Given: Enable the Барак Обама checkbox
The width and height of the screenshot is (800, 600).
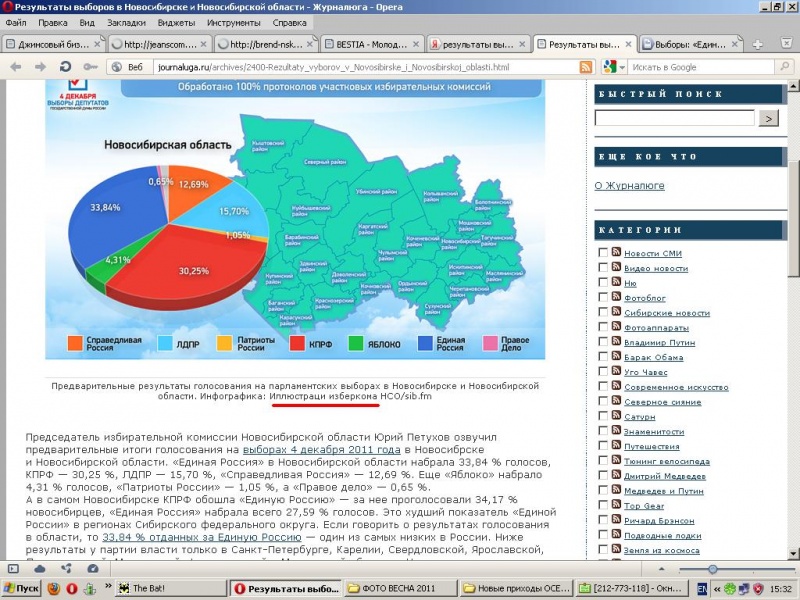Looking at the screenshot, I should pyautogui.click(x=603, y=357).
